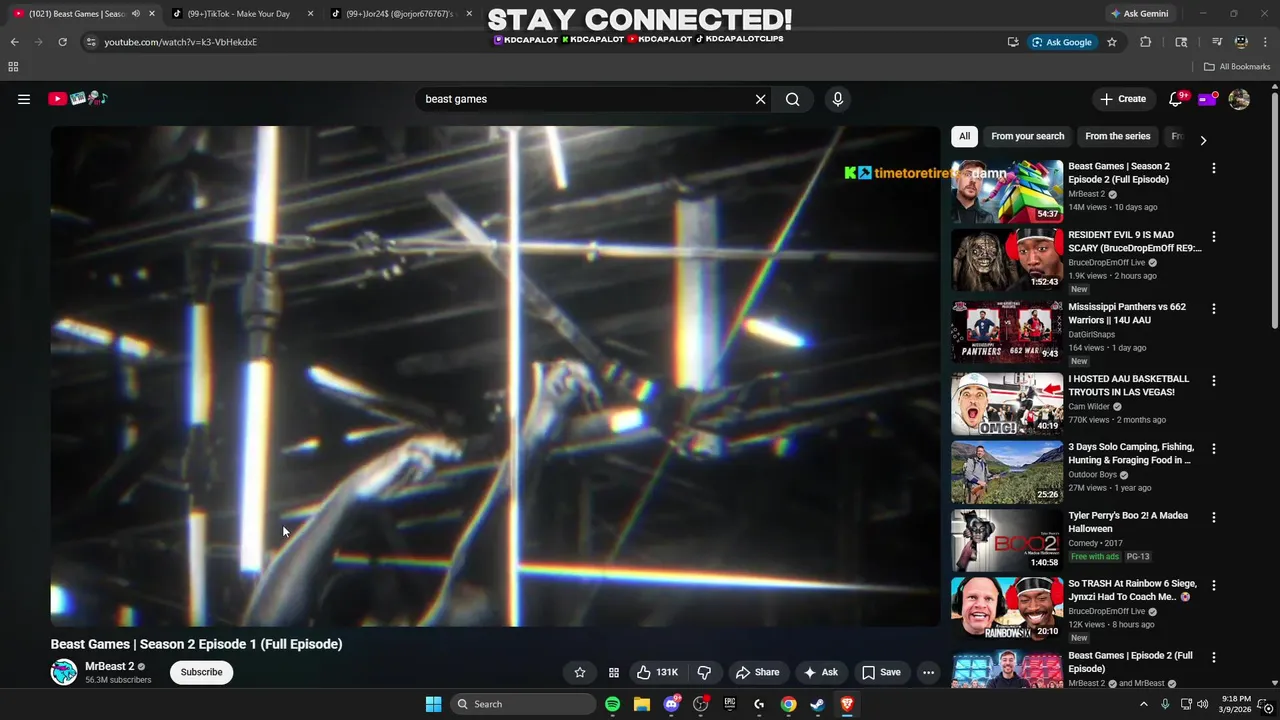This screenshot has width=1280, height=720.
Task: Select the All filter chip
Action: (964, 136)
